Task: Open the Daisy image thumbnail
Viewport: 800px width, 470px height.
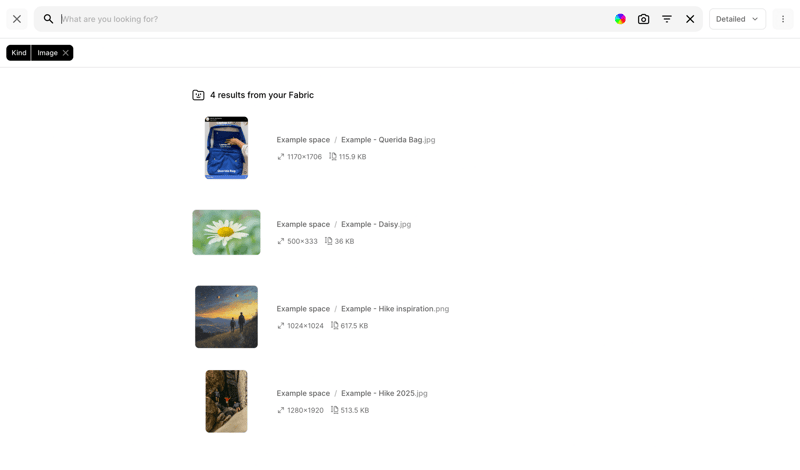Action: 226,232
